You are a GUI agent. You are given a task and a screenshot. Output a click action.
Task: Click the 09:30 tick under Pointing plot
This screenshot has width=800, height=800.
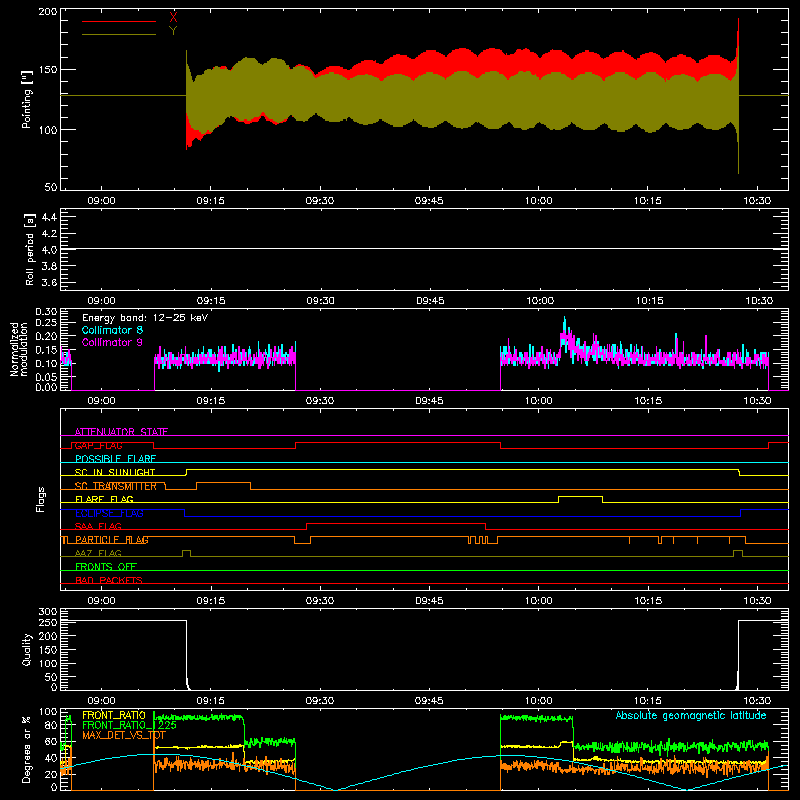click(320, 201)
